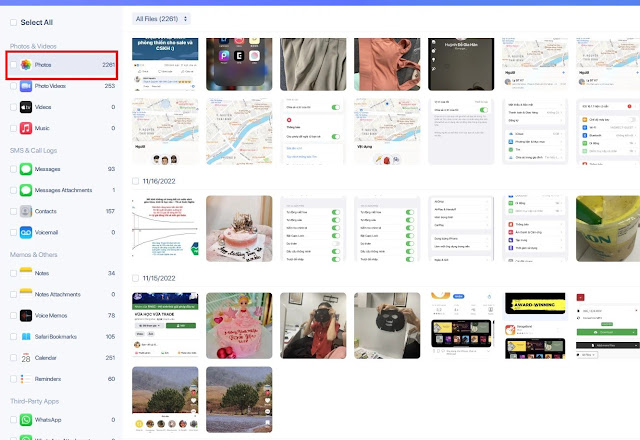
Task: Click the 11/16/2022 date heading
Action: 159,181
